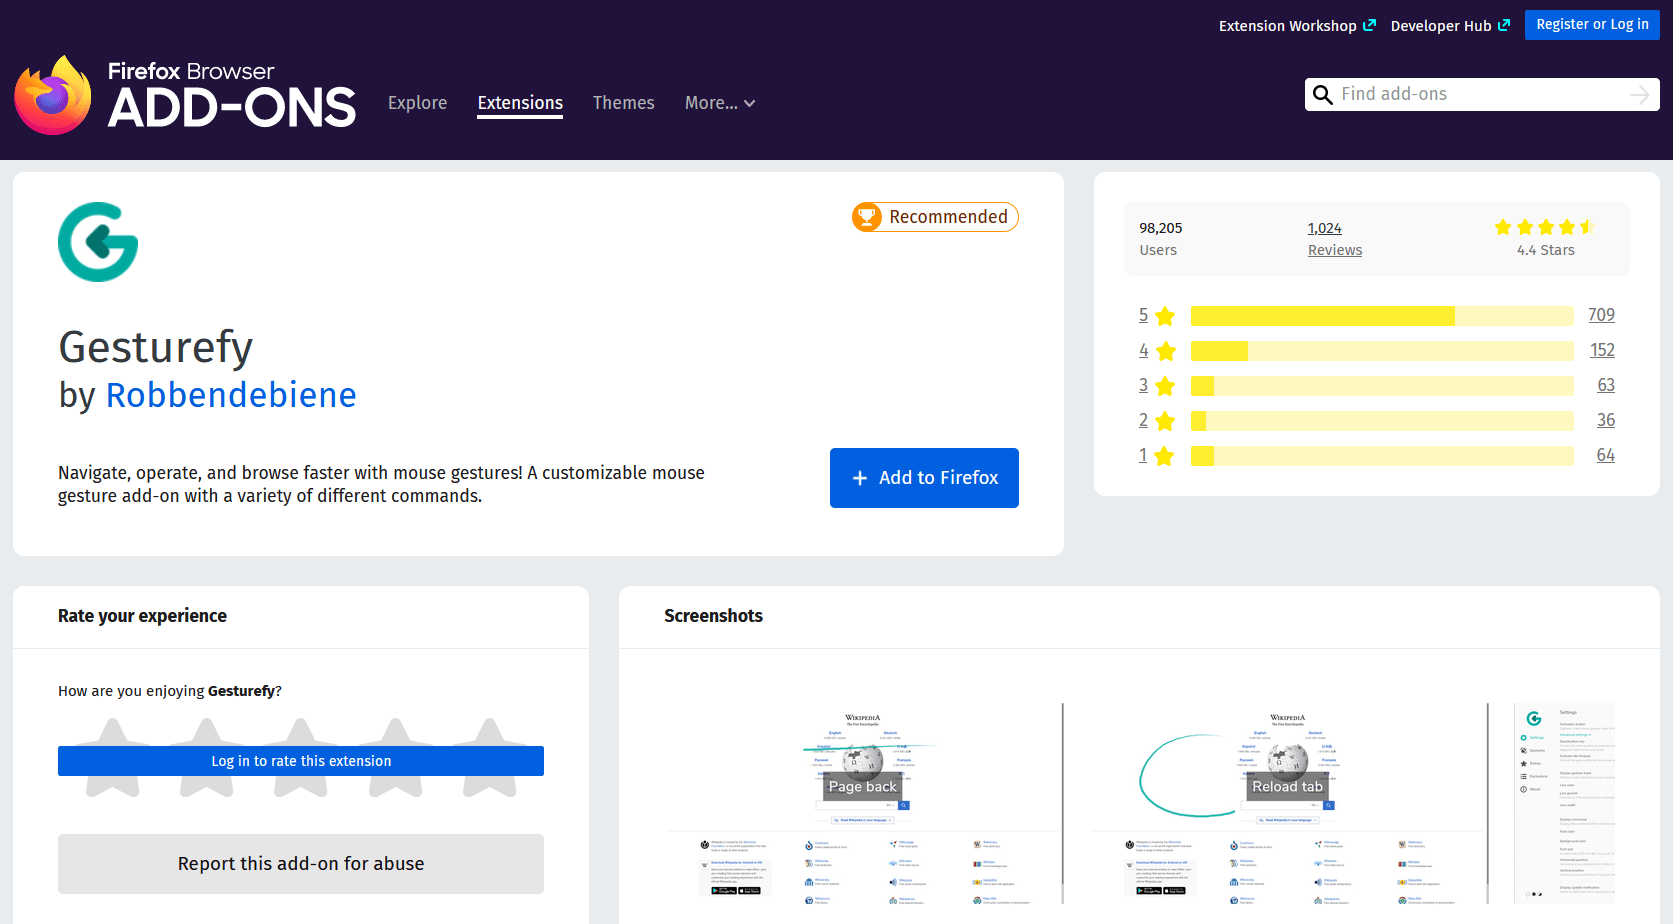Click the Firefox Browser Add-ons logo

coord(185,95)
